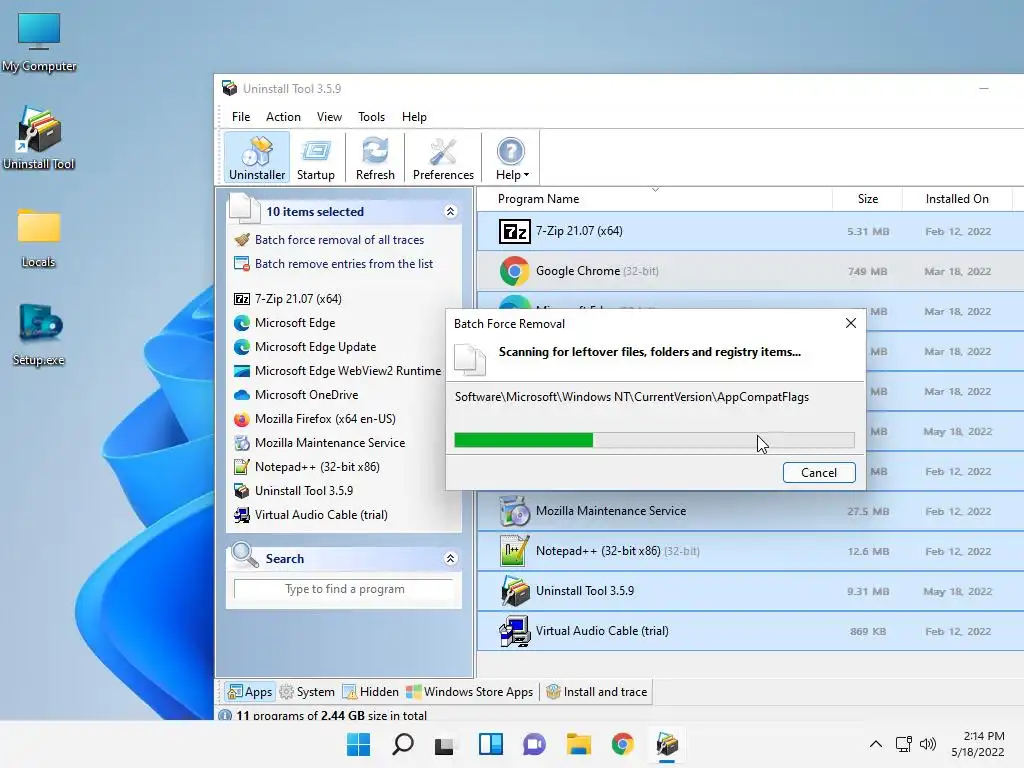The image size is (1024, 768).
Task: Sort by Size column header
Action: (x=867, y=199)
